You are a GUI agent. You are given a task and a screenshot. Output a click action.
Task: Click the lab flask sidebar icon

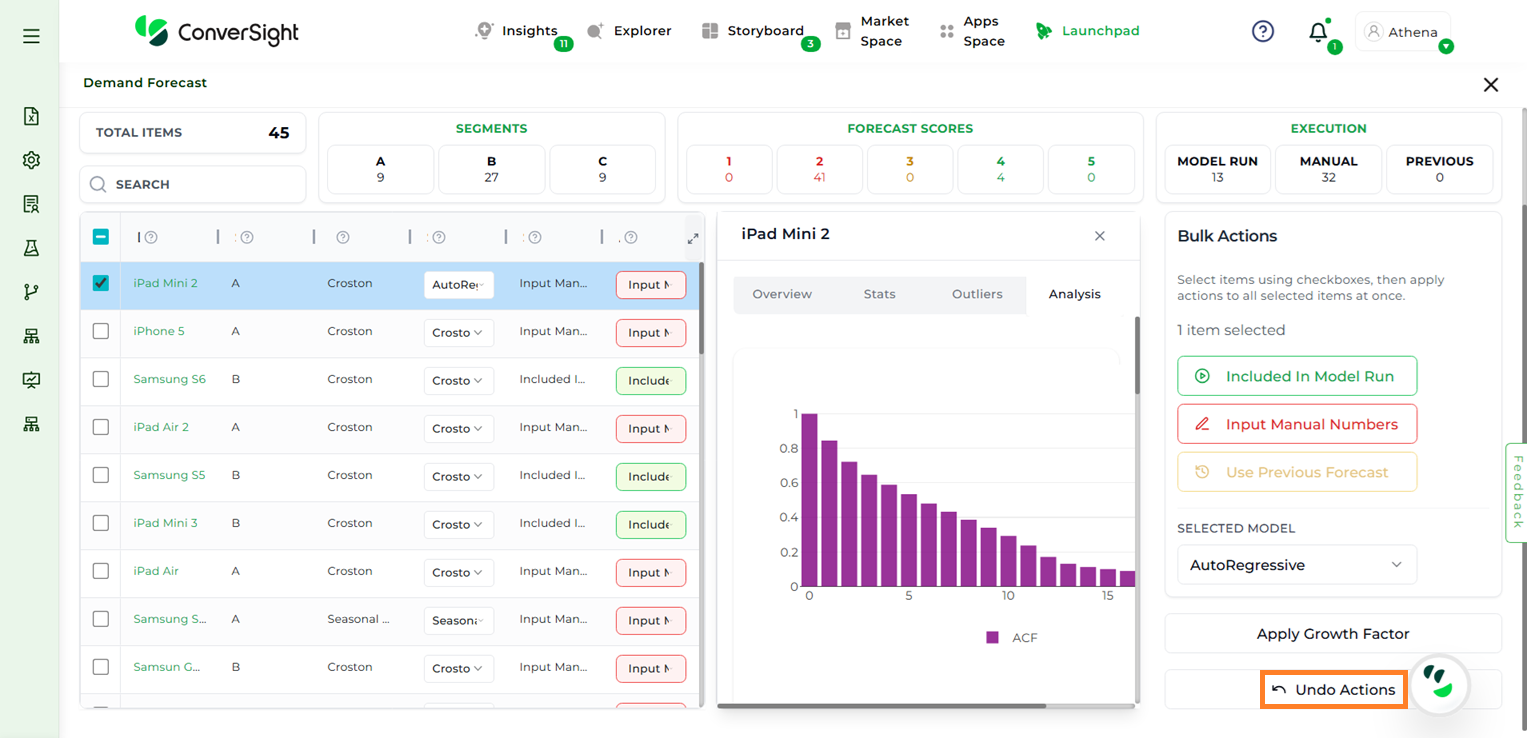point(31,248)
